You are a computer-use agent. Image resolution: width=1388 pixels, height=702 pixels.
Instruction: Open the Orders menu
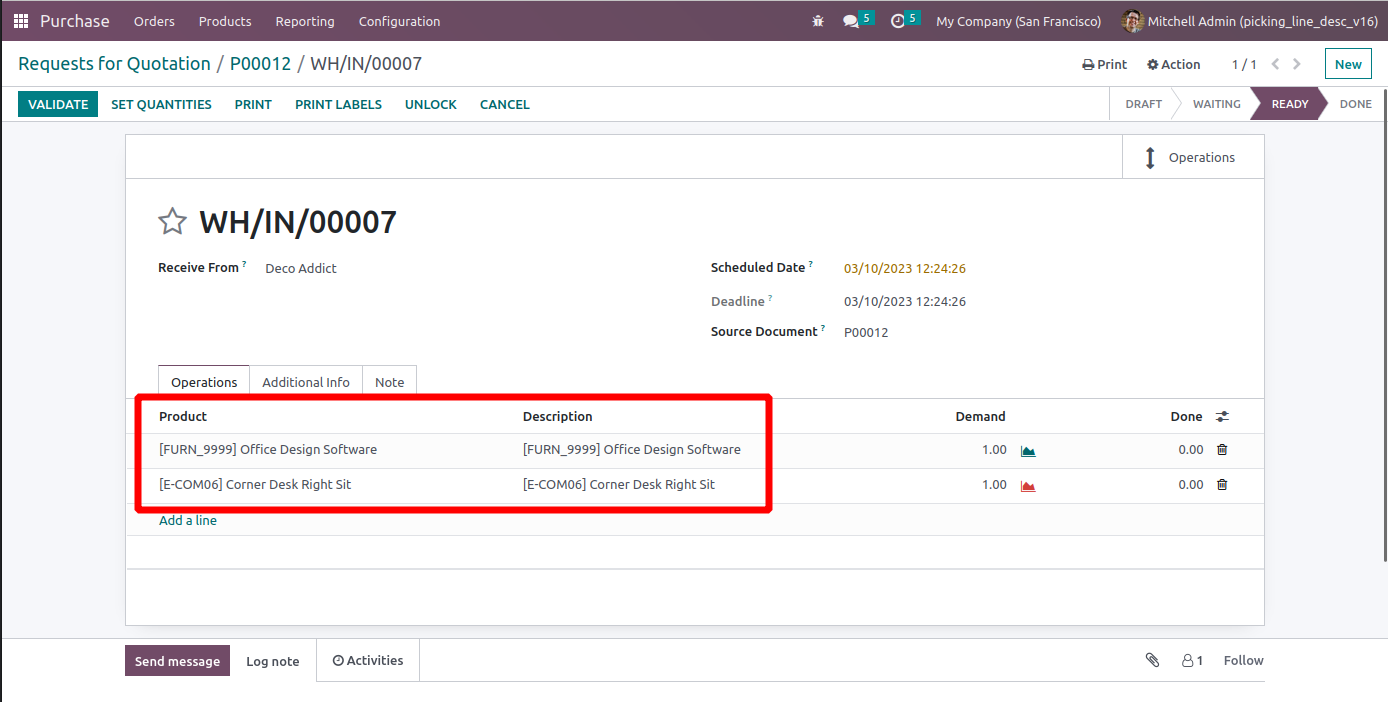tap(154, 21)
